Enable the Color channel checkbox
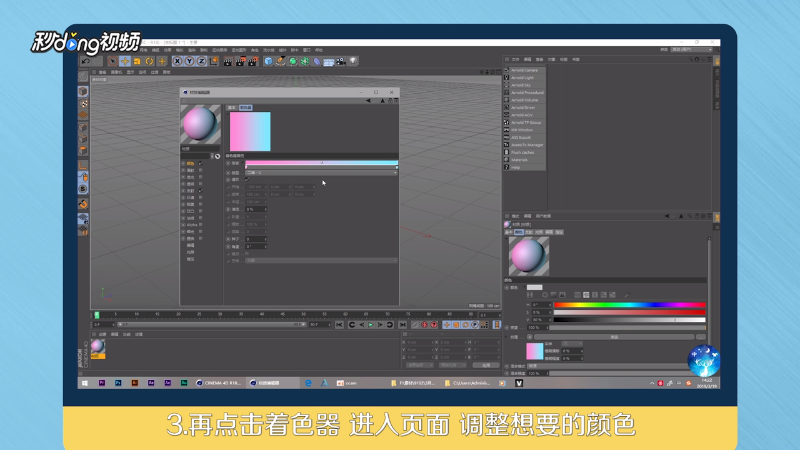 [201, 163]
